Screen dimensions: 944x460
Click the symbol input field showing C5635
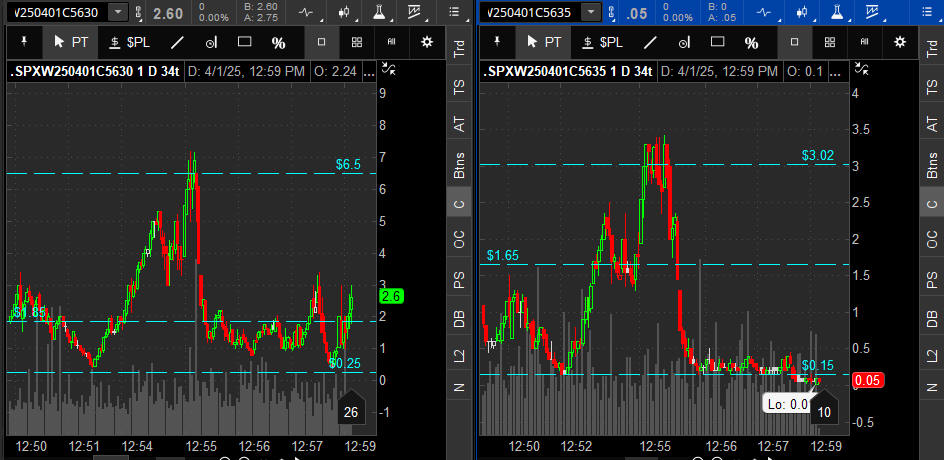530,12
